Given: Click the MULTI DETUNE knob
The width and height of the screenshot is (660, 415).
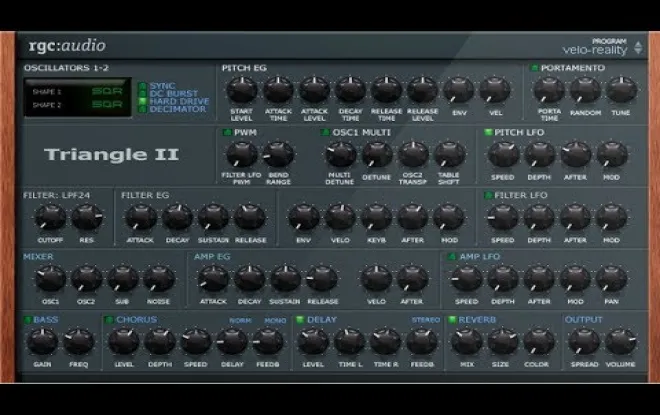Looking at the screenshot, I should (340, 154).
